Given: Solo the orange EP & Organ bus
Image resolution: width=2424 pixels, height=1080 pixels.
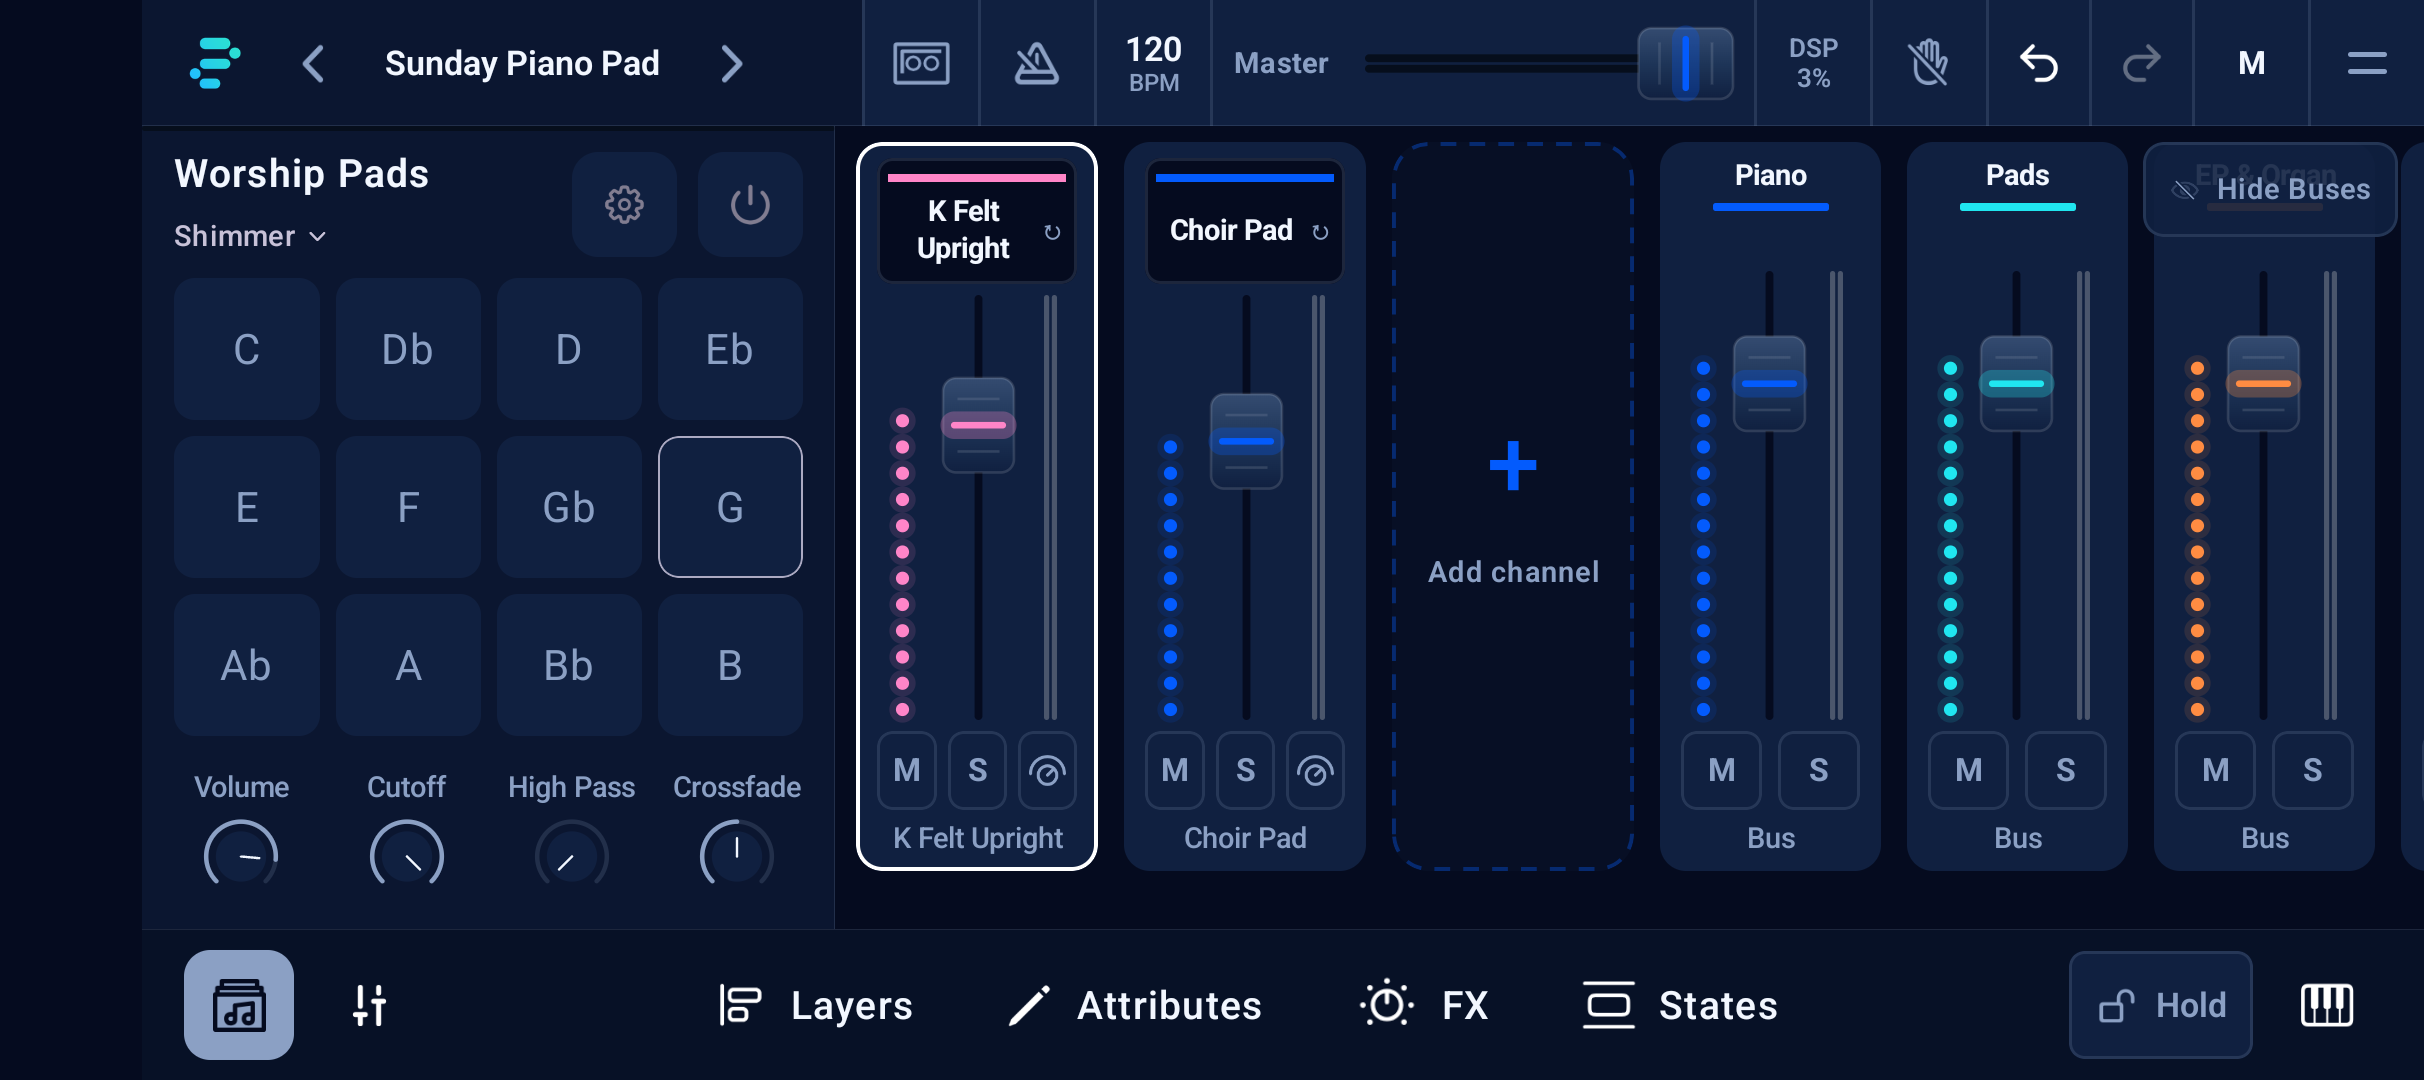Looking at the screenshot, I should pyautogui.click(x=2312, y=770).
